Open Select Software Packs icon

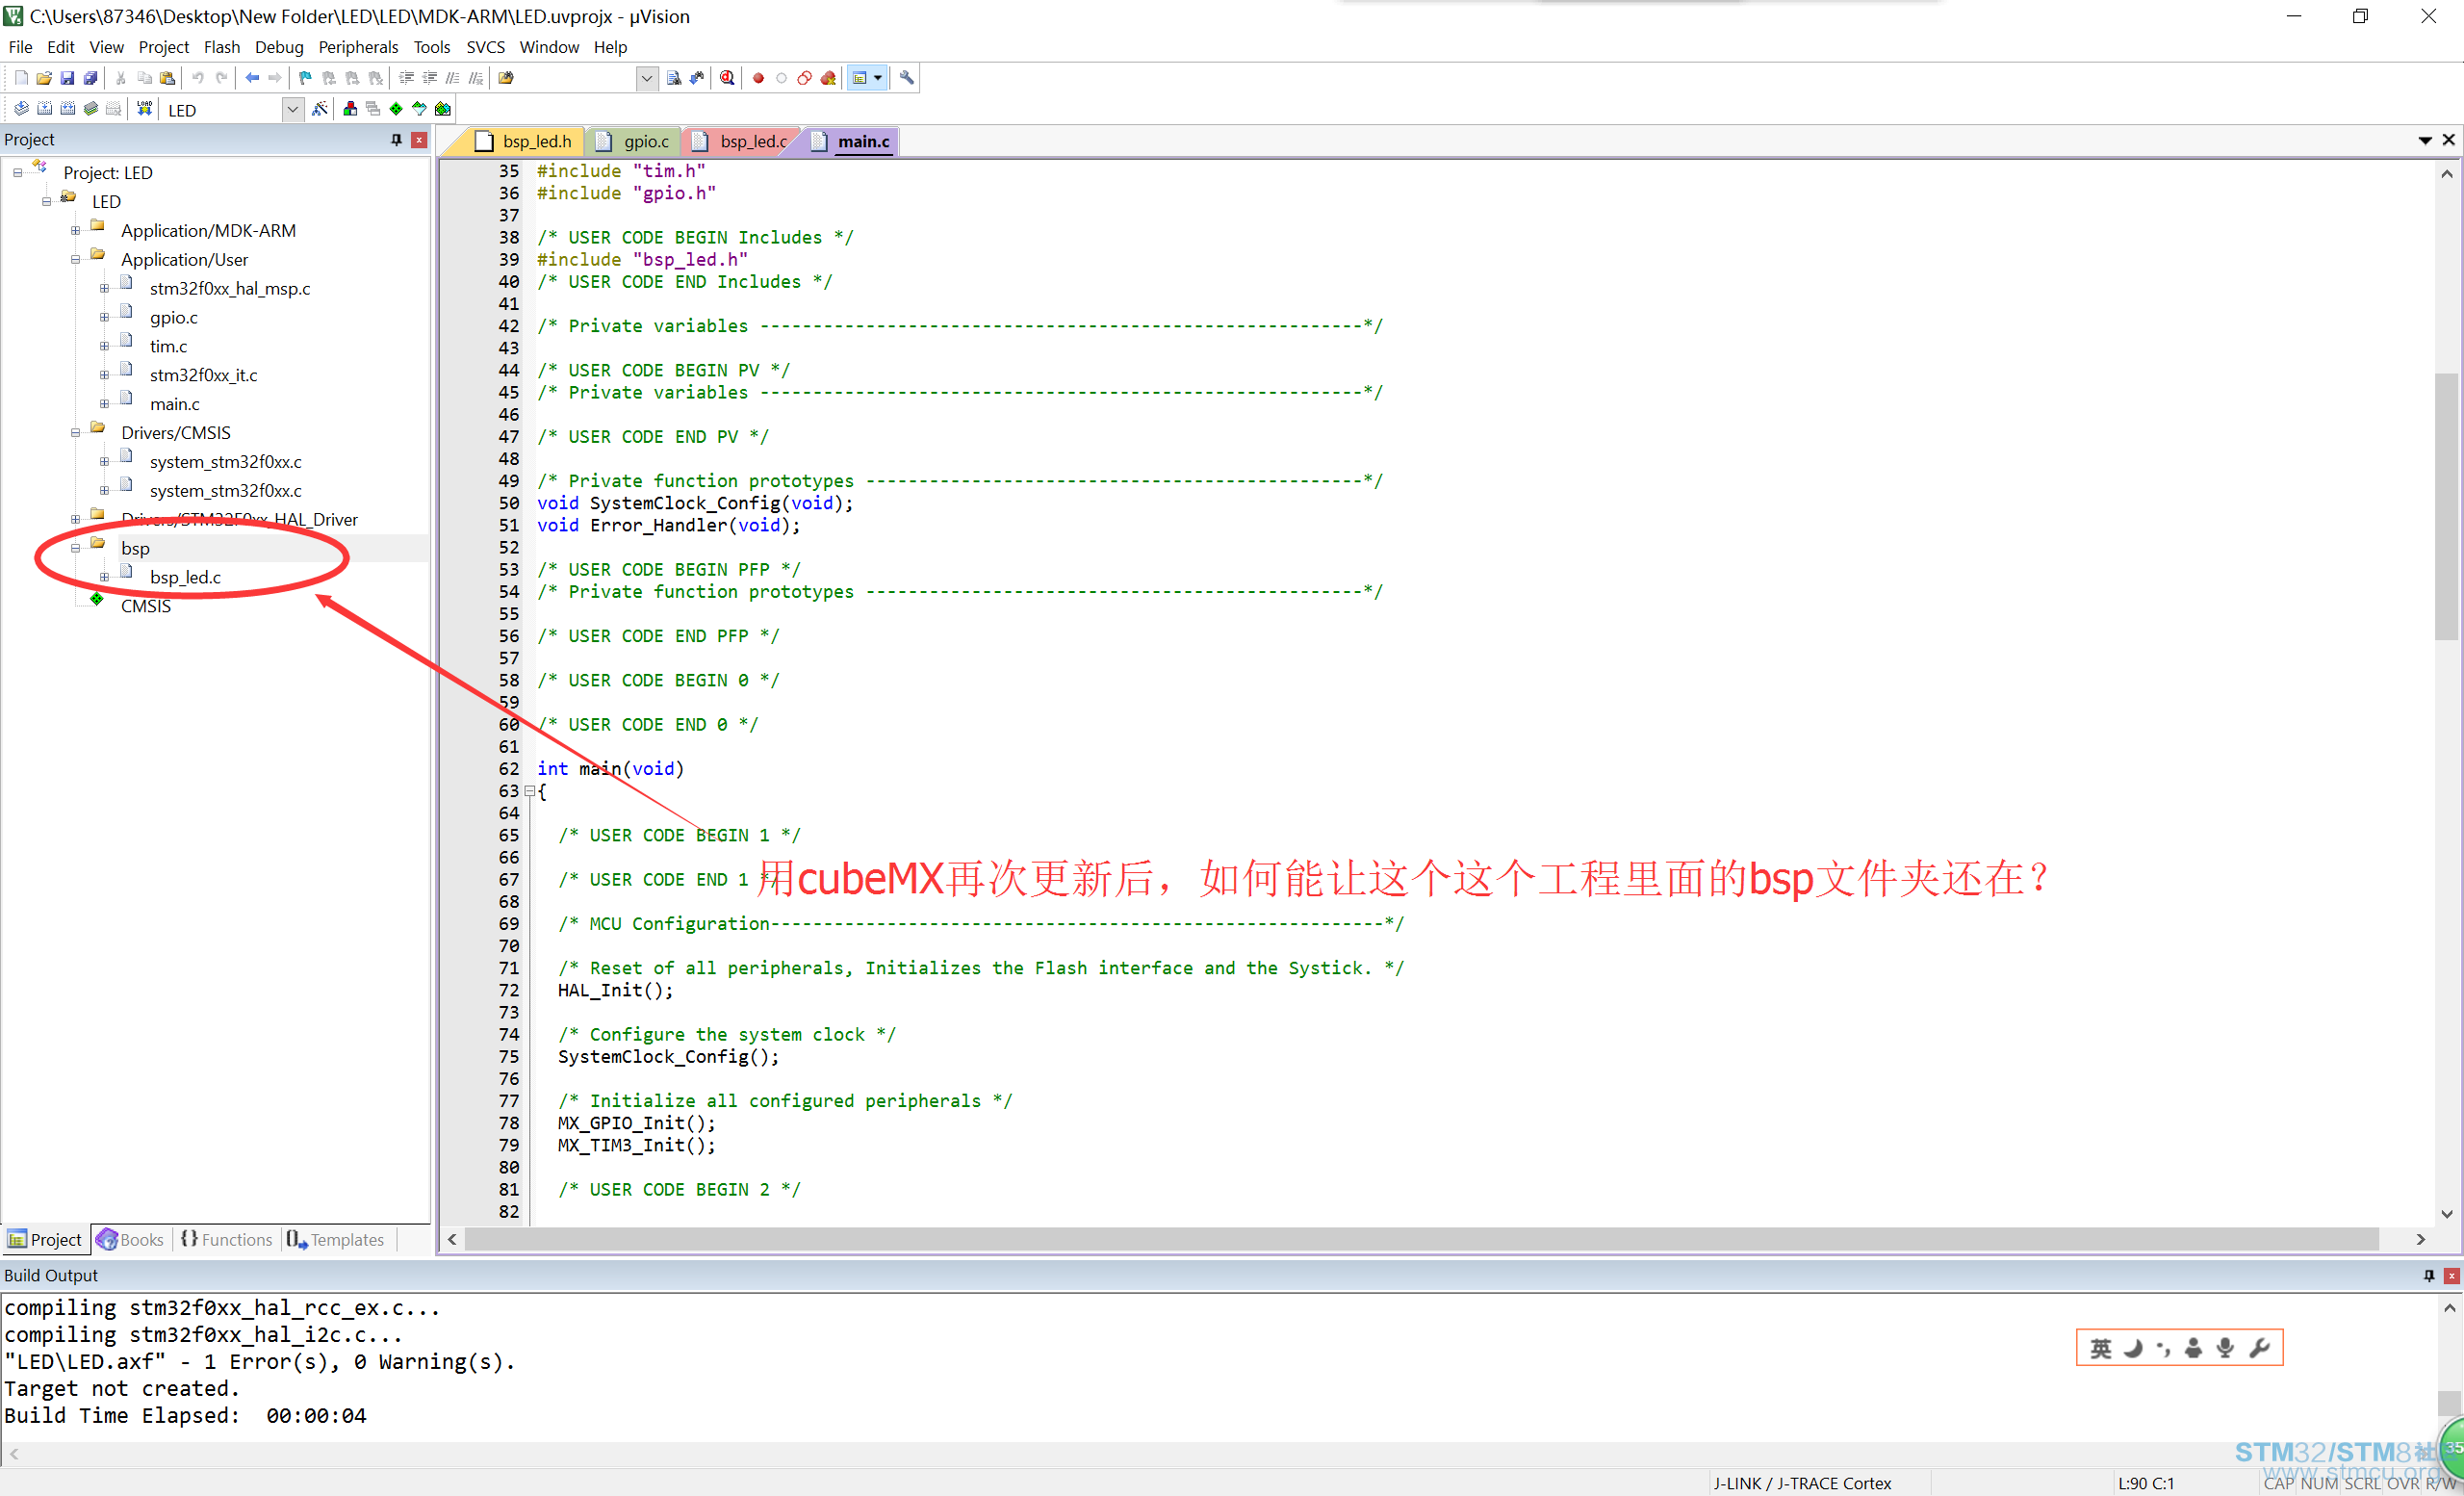click(x=419, y=109)
